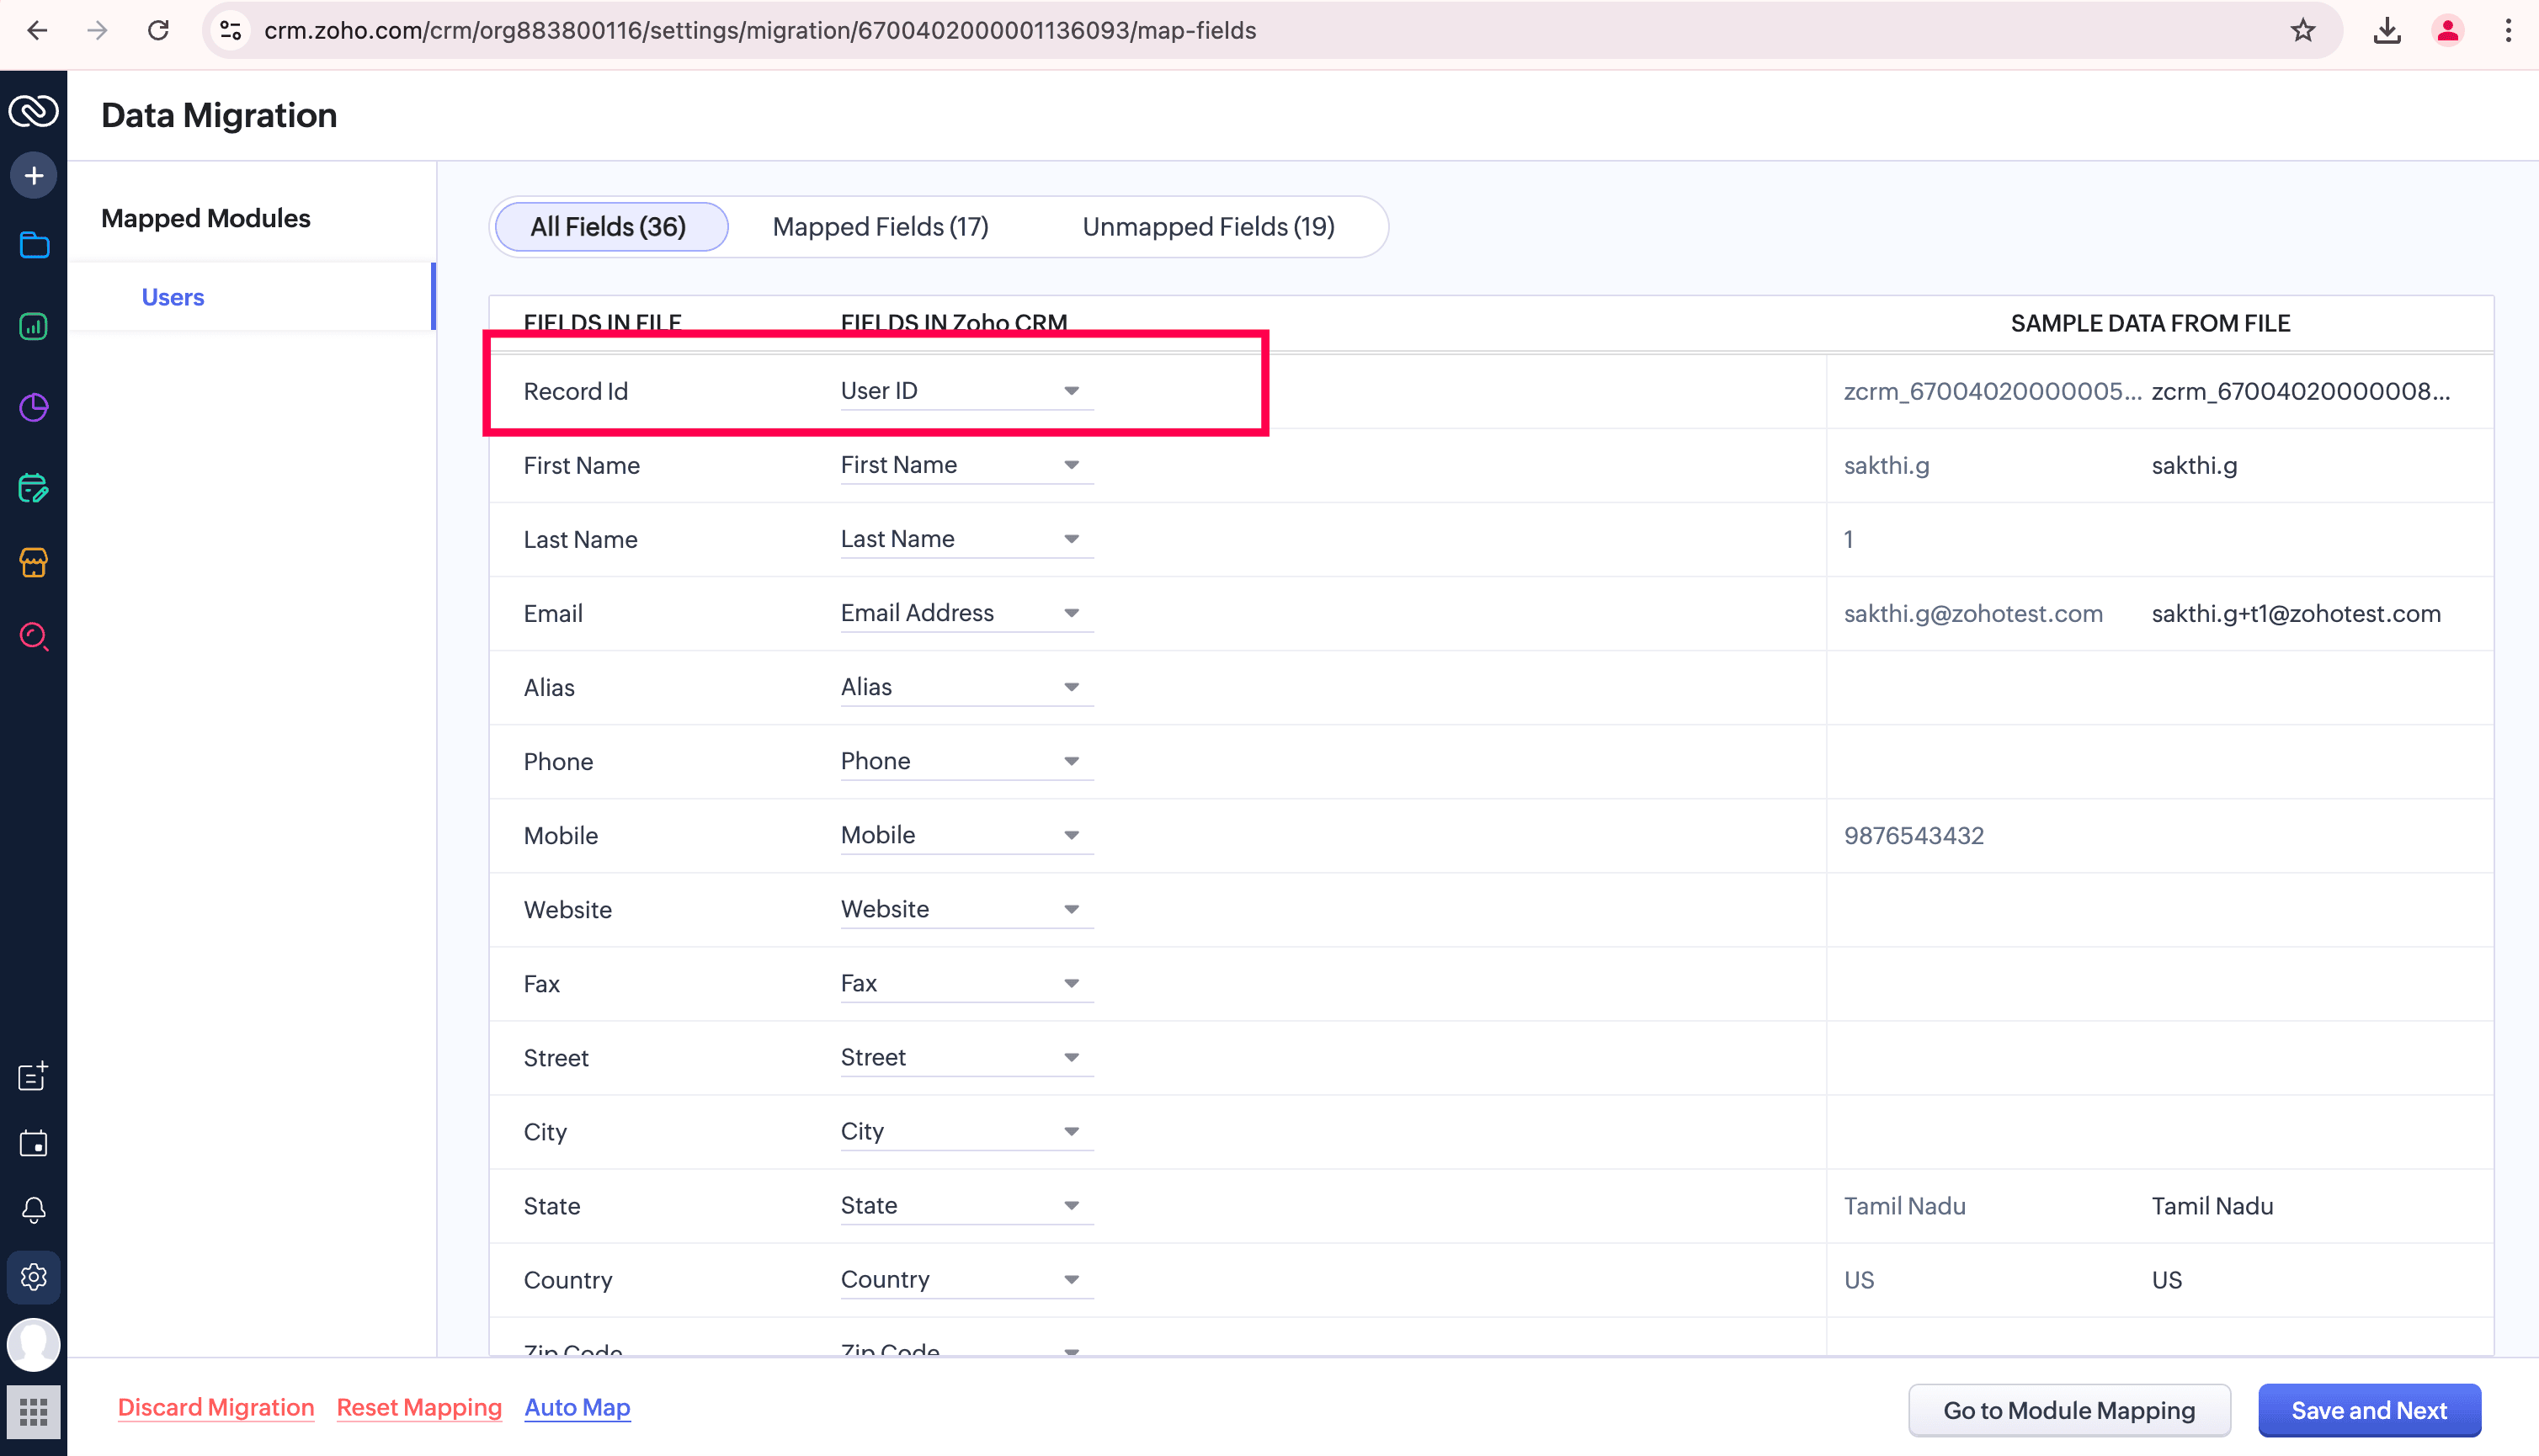Screen dimensions: 2539x1456
Task: Open the folder modules icon in sidebar
Action: (34, 245)
